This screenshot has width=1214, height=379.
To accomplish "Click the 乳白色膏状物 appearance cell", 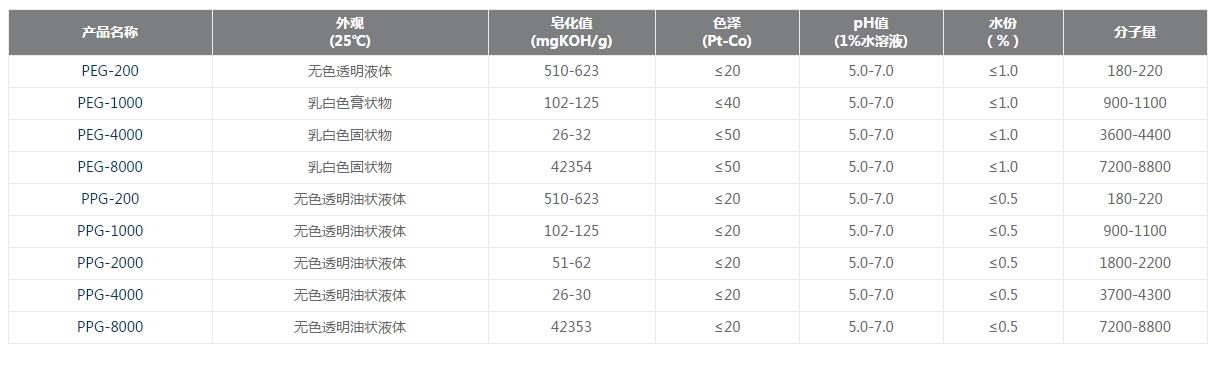I will click(350, 103).
